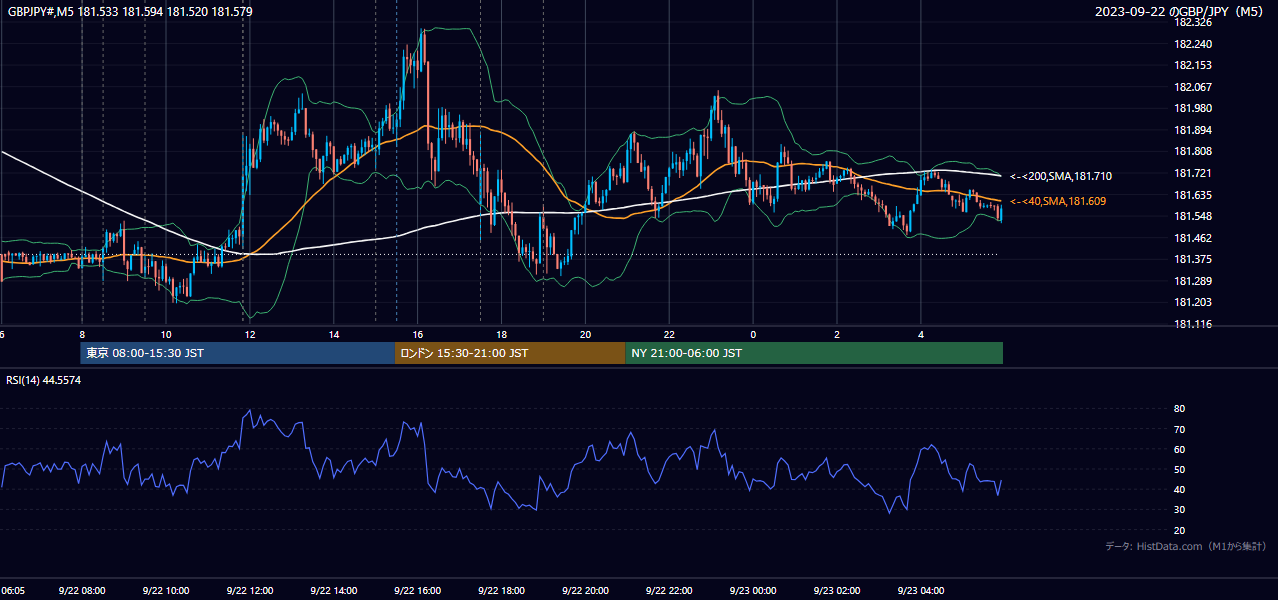1278x600 pixels.
Task: Click RSI scale value 40
Action: [1179, 489]
